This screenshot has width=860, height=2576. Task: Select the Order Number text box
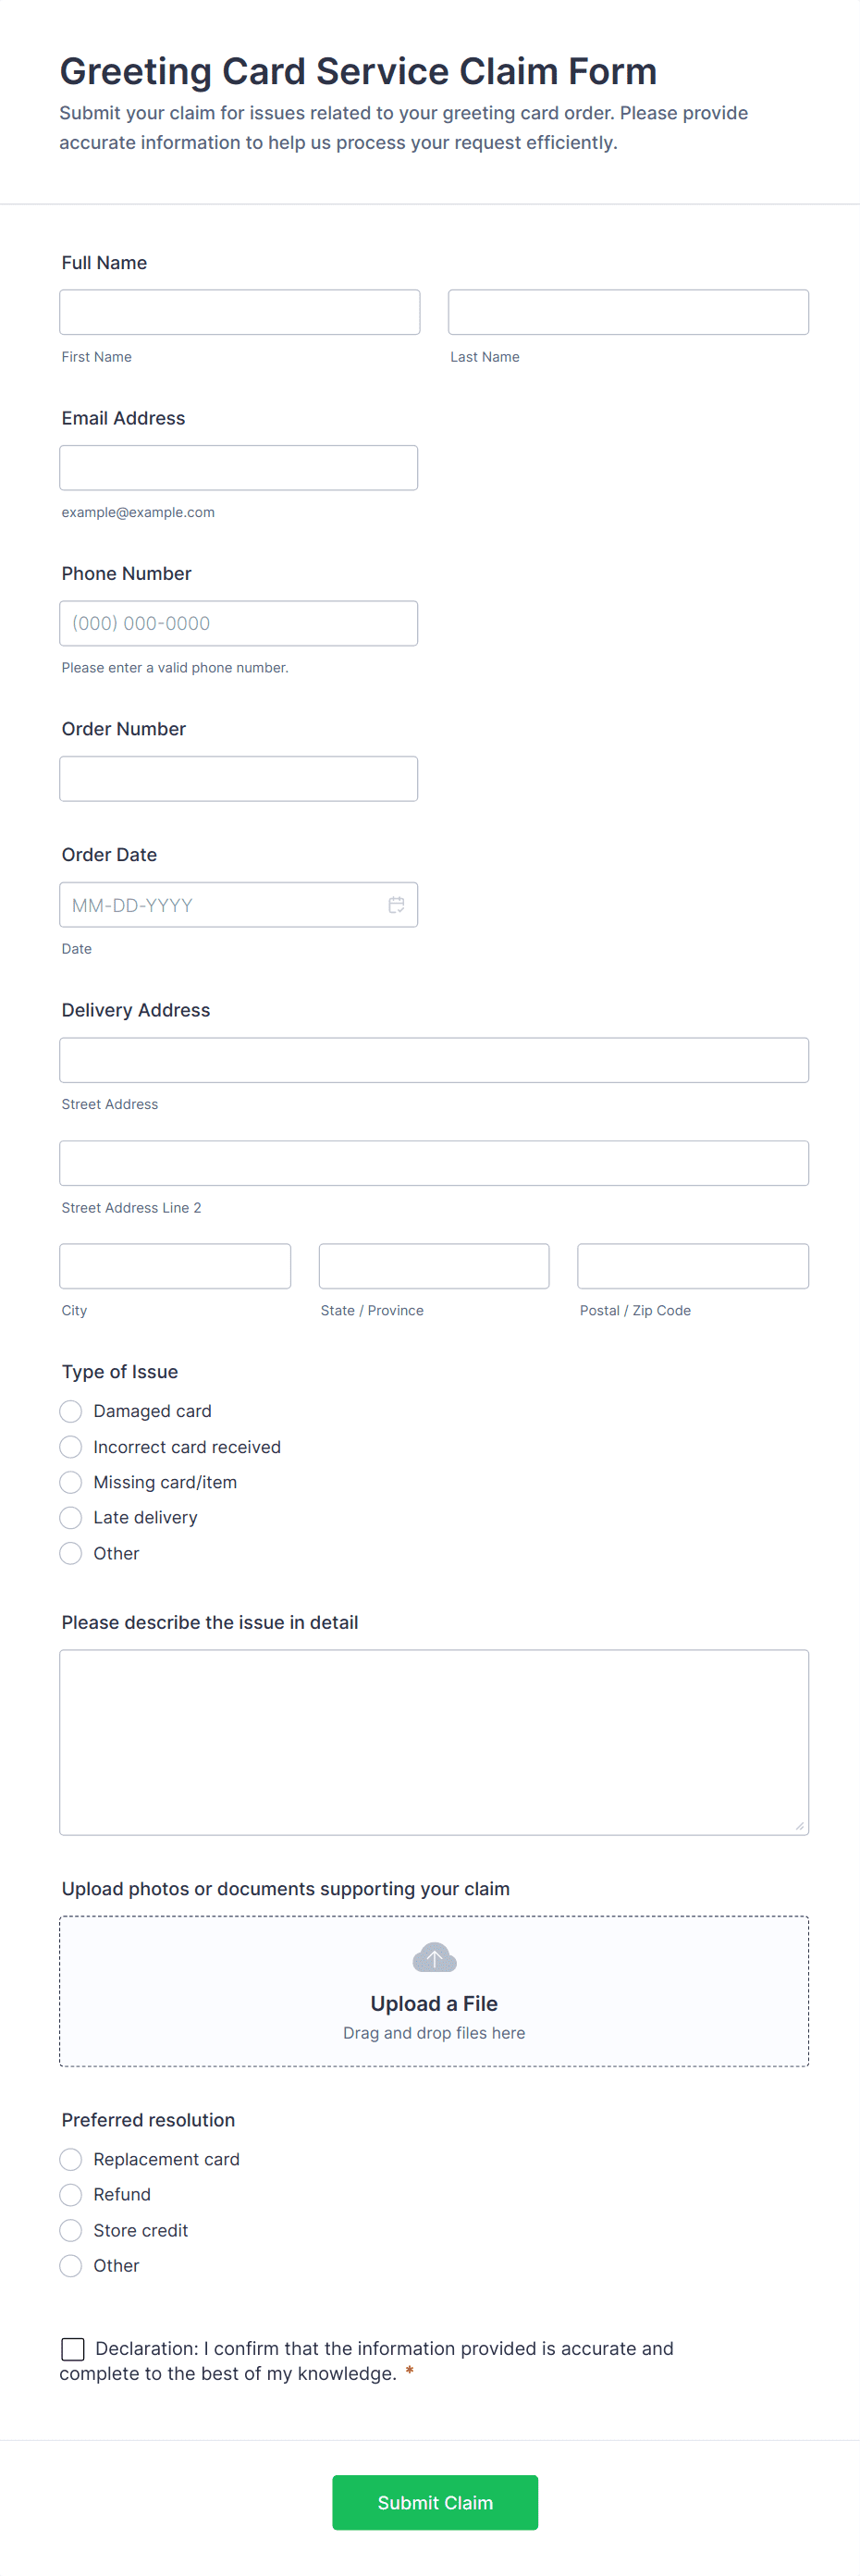point(238,778)
